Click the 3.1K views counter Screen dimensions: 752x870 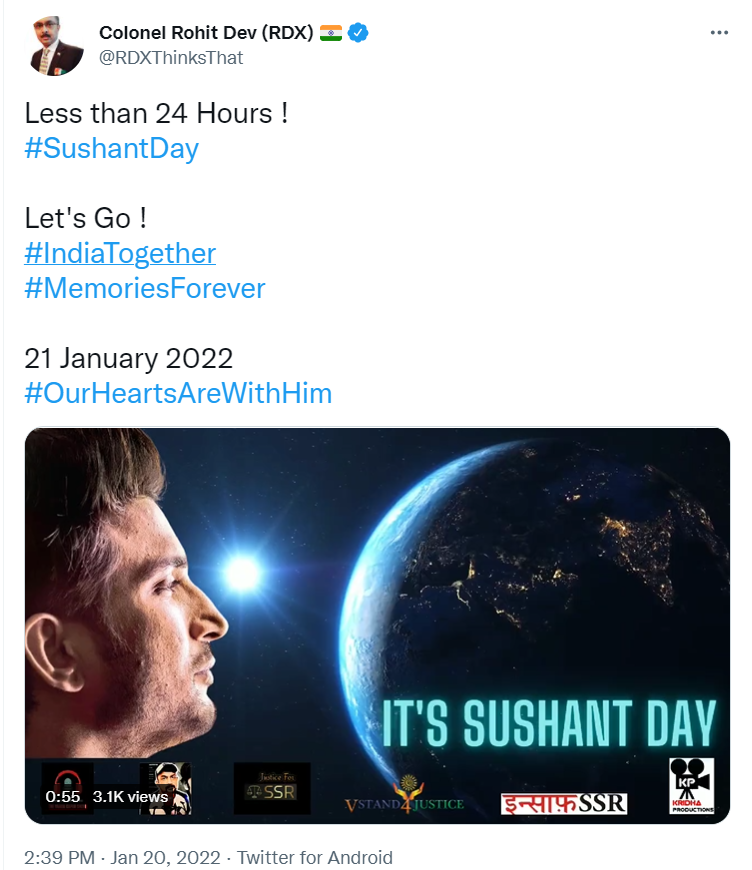point(130,797)
